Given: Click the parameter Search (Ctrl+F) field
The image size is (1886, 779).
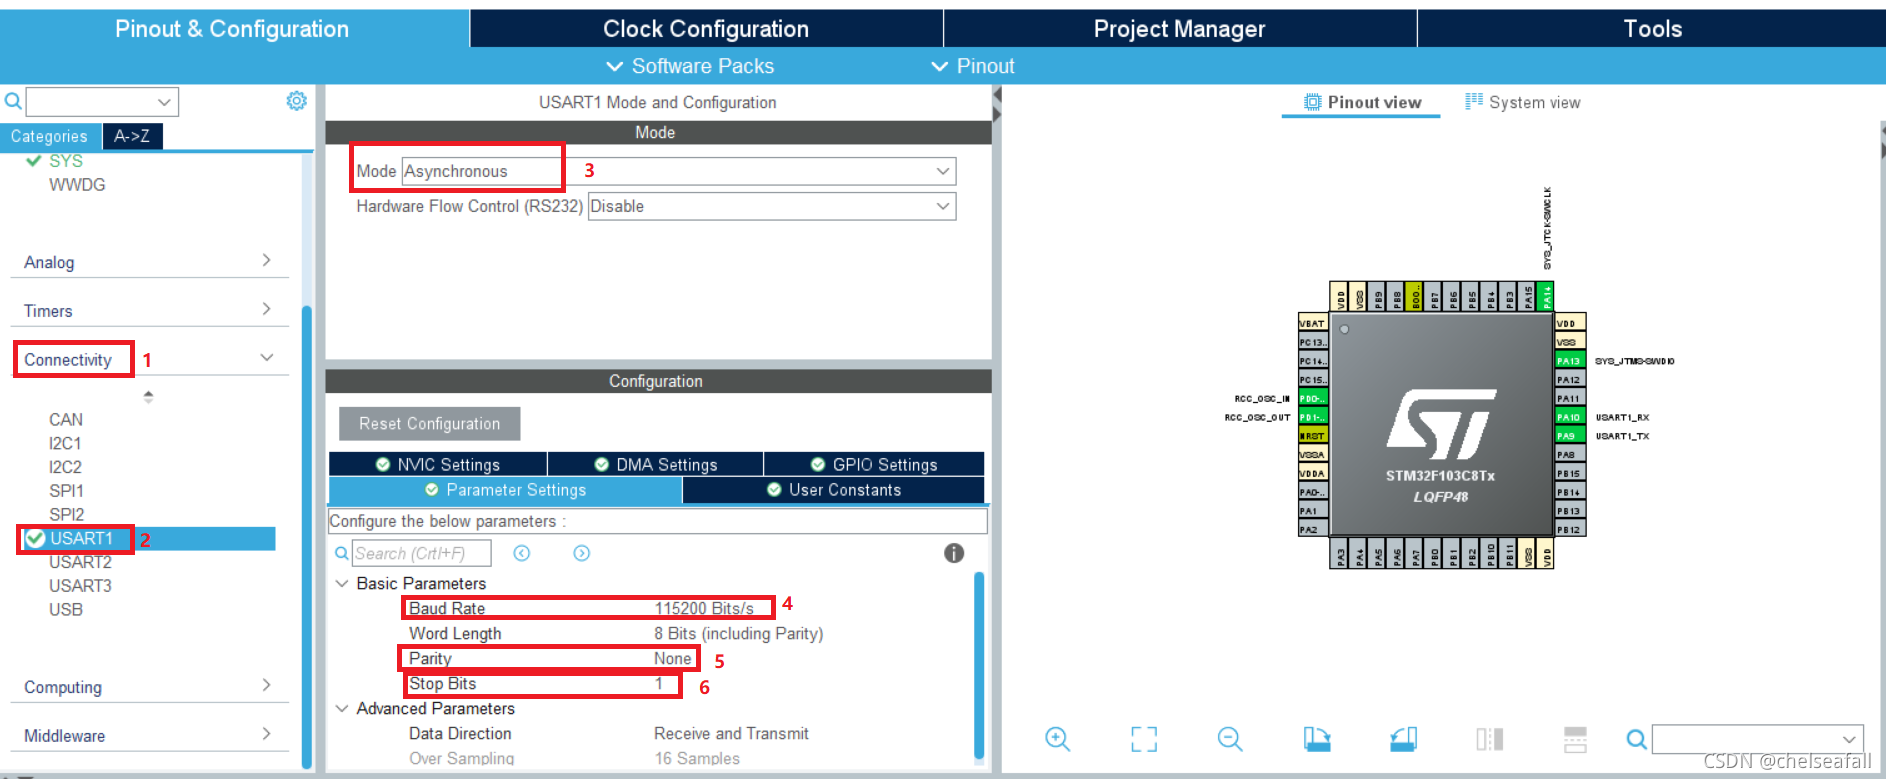Looking at the screenshot, I should tap(421, 553).
